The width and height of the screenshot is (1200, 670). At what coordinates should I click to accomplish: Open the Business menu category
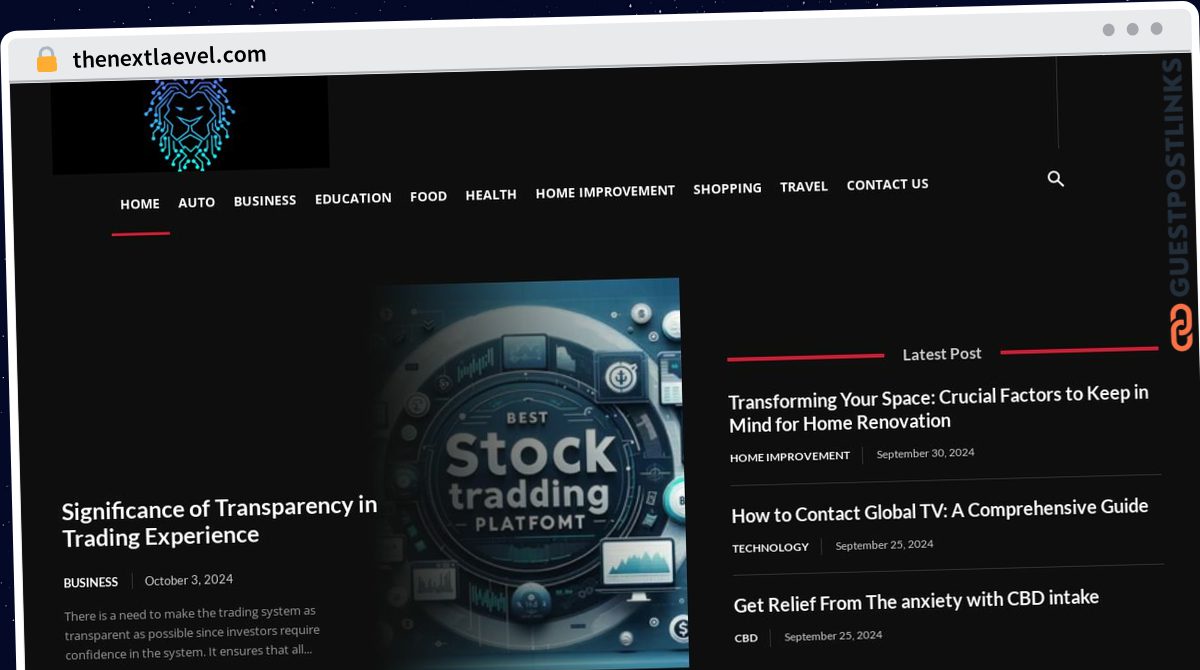[x=265, y=201]
